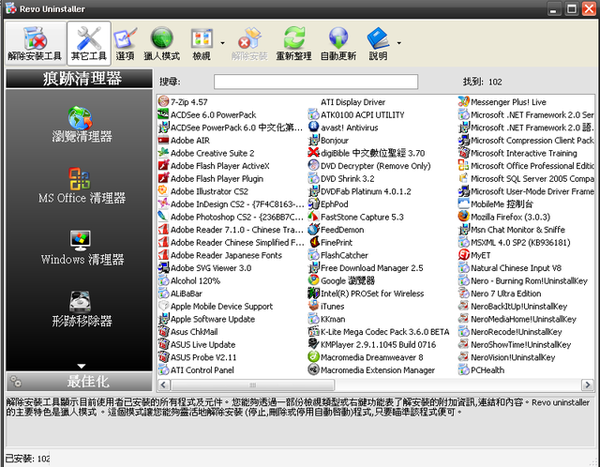Viewport: 600px width, 467px height.
Task: Expand the 說明 help dropdown arrow
Action: pos(399,43)
